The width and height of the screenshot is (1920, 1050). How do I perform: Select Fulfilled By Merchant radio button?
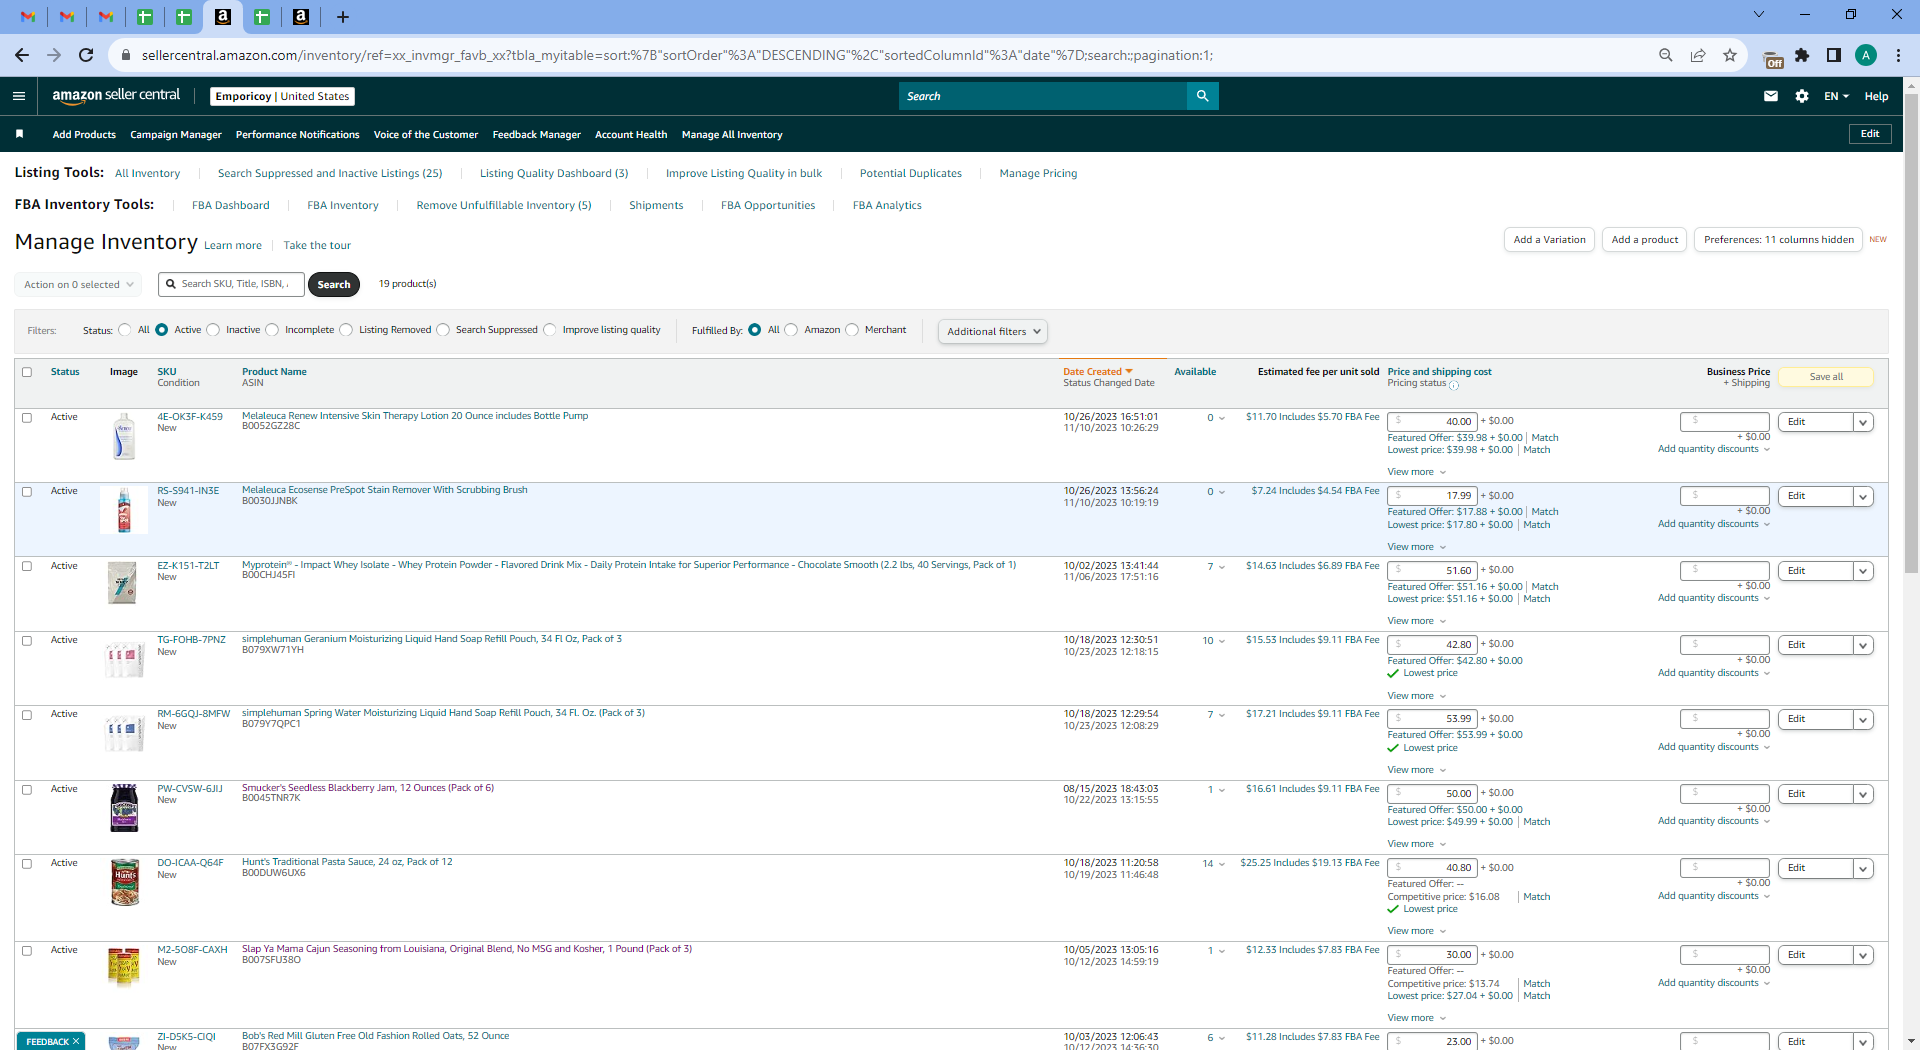click(852, 330)
